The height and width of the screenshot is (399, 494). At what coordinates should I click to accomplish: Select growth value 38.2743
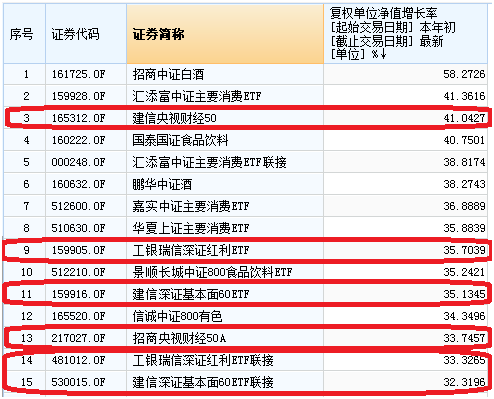[x=464, y=184]
